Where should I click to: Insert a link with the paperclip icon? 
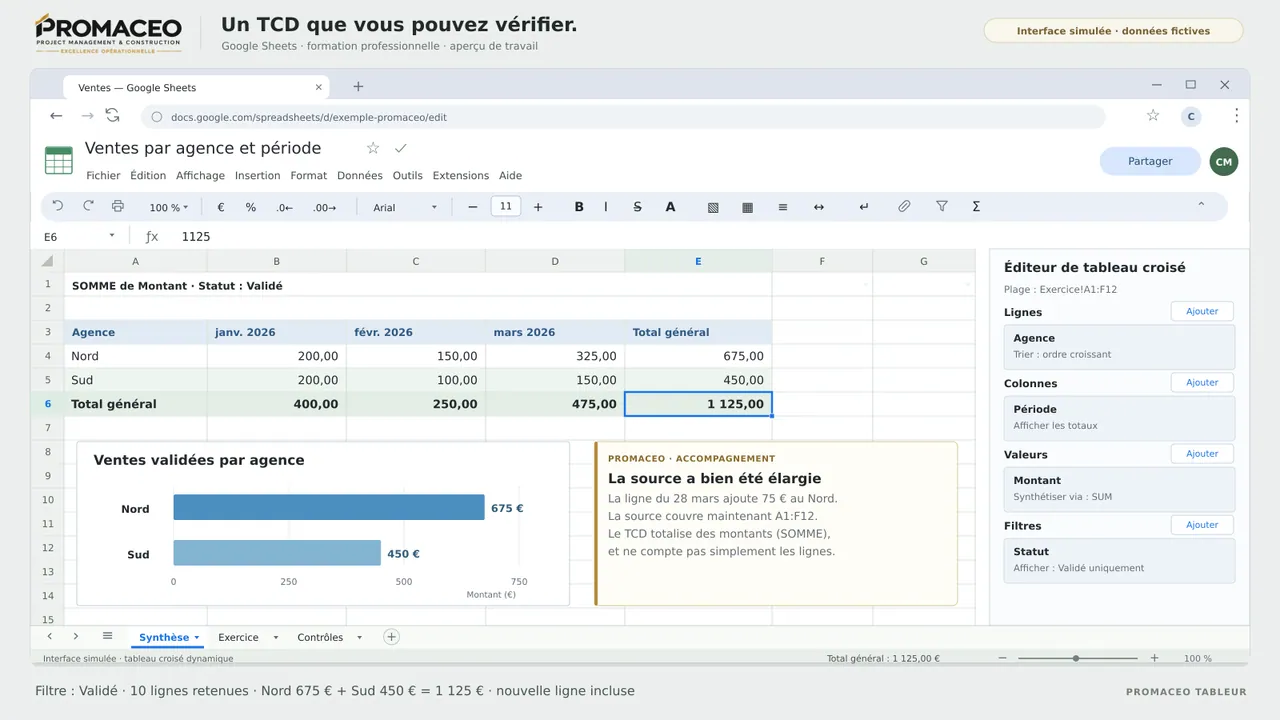[x=904, y=207]
